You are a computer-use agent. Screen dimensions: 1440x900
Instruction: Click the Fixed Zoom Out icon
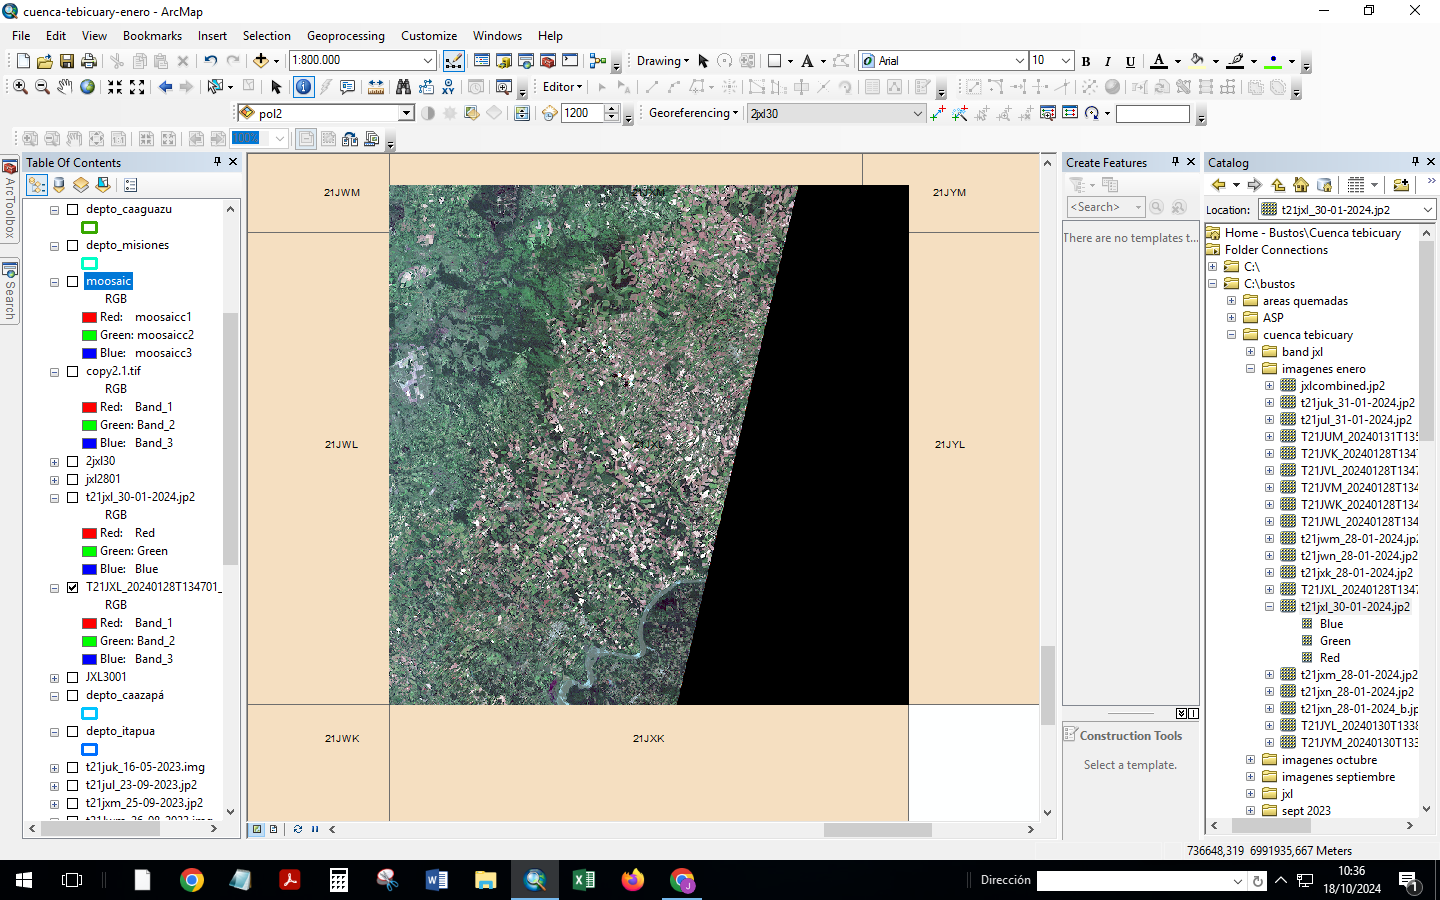pyautogui.click(x=137, y=87)
